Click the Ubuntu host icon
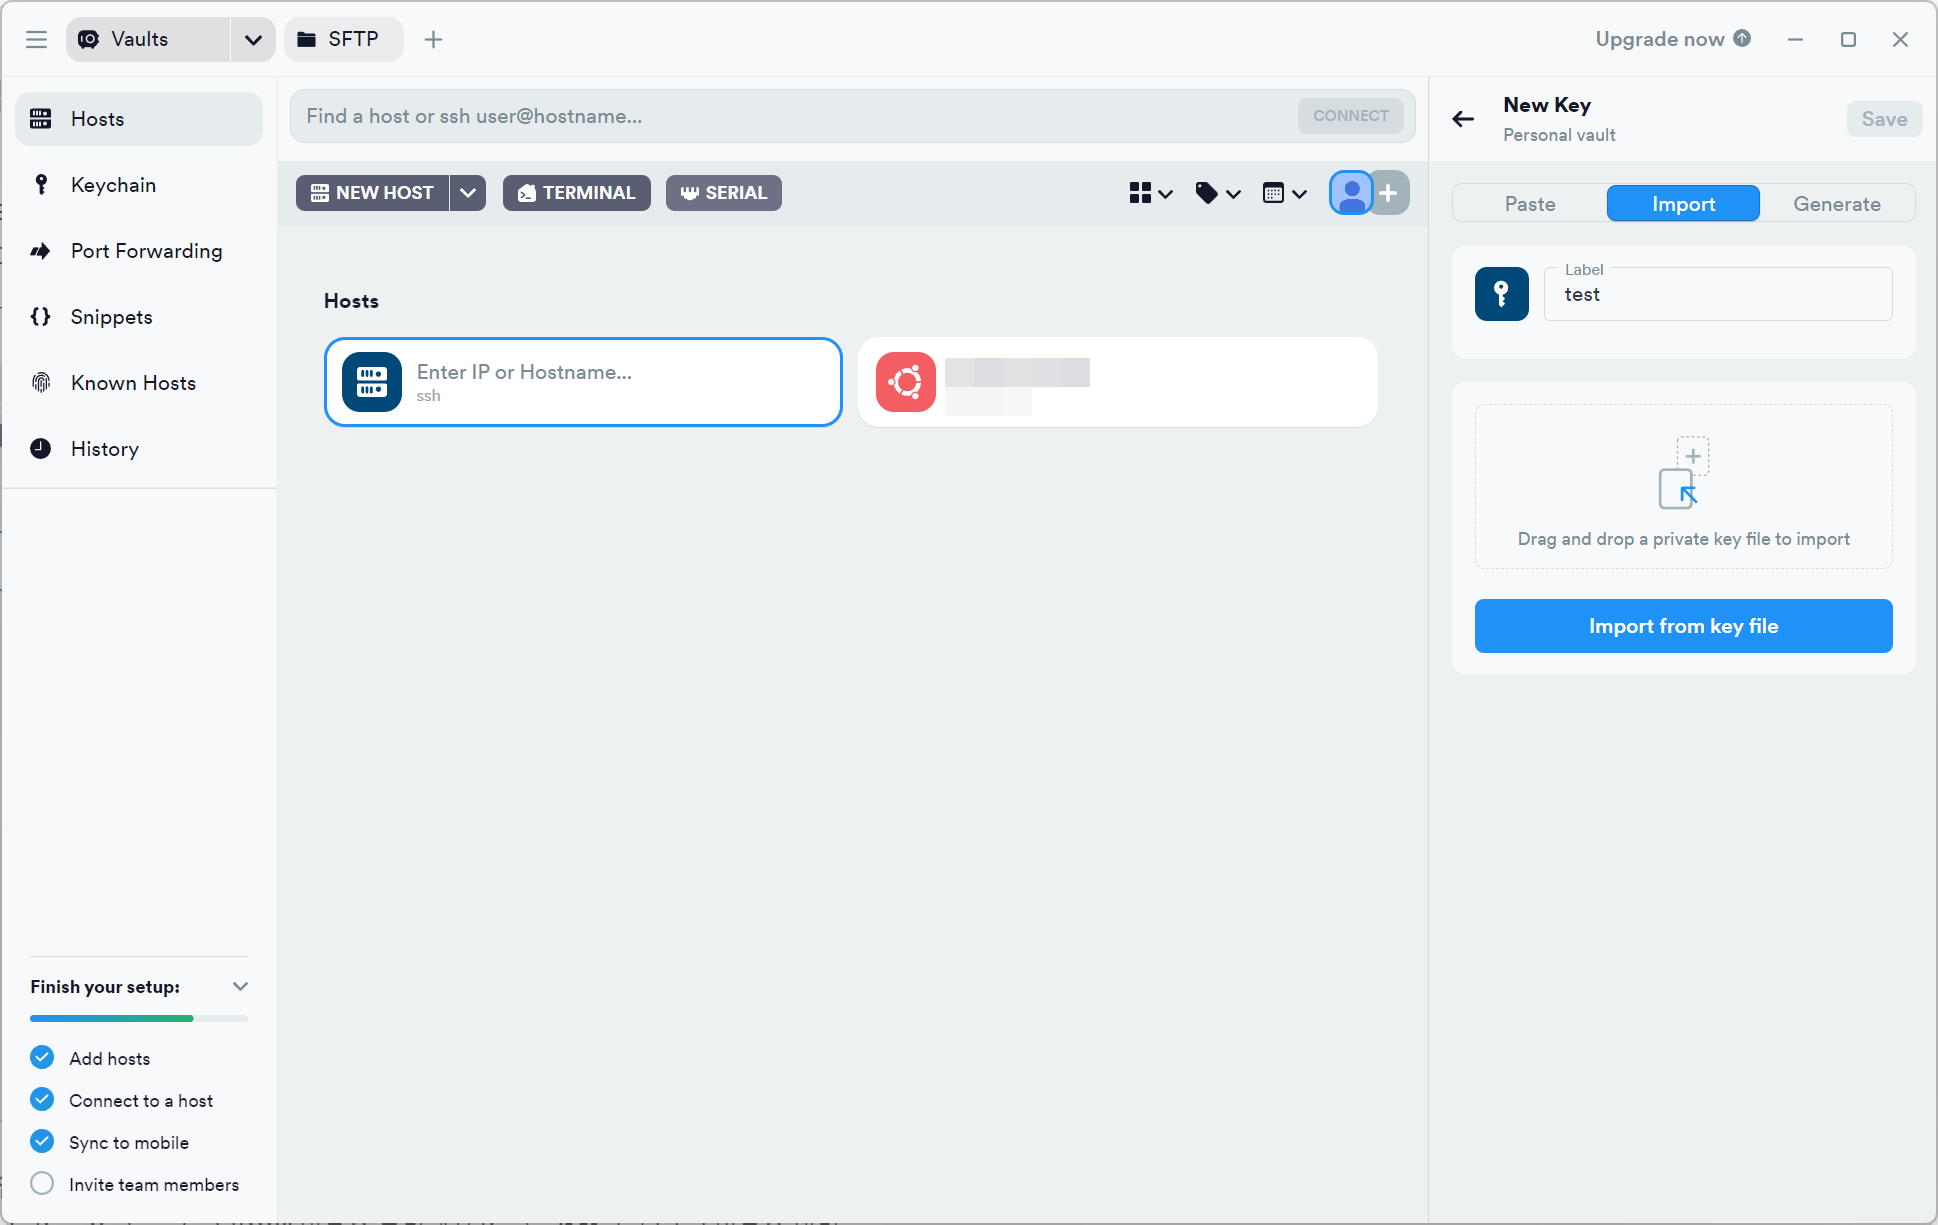1938x1225 pixels. [905, 382]
